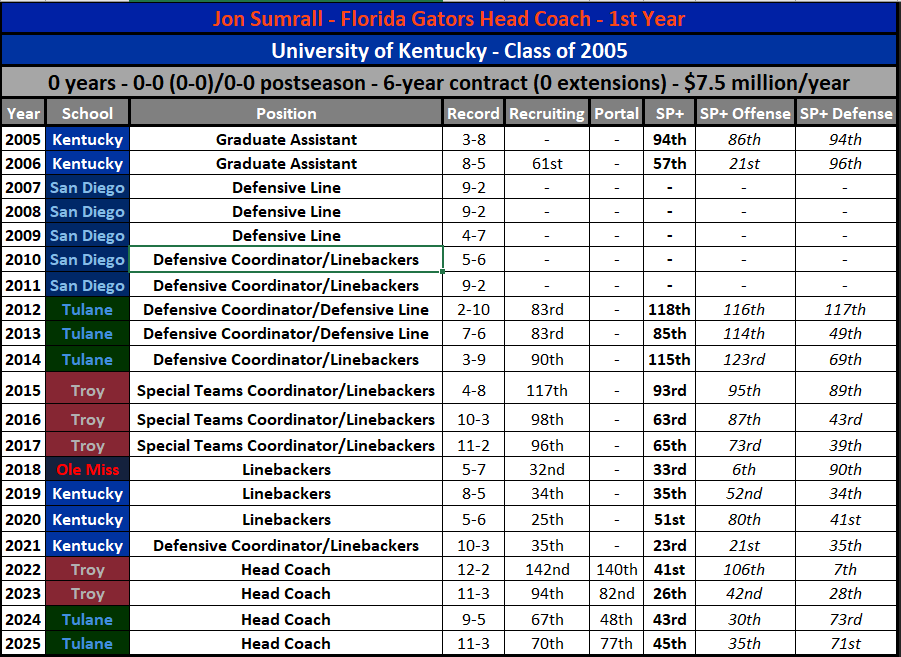Image resolution: width=901 pixels, height=657 pixels.
Task: Click the 2015 Troy school cell
Action: pos(87,390)
